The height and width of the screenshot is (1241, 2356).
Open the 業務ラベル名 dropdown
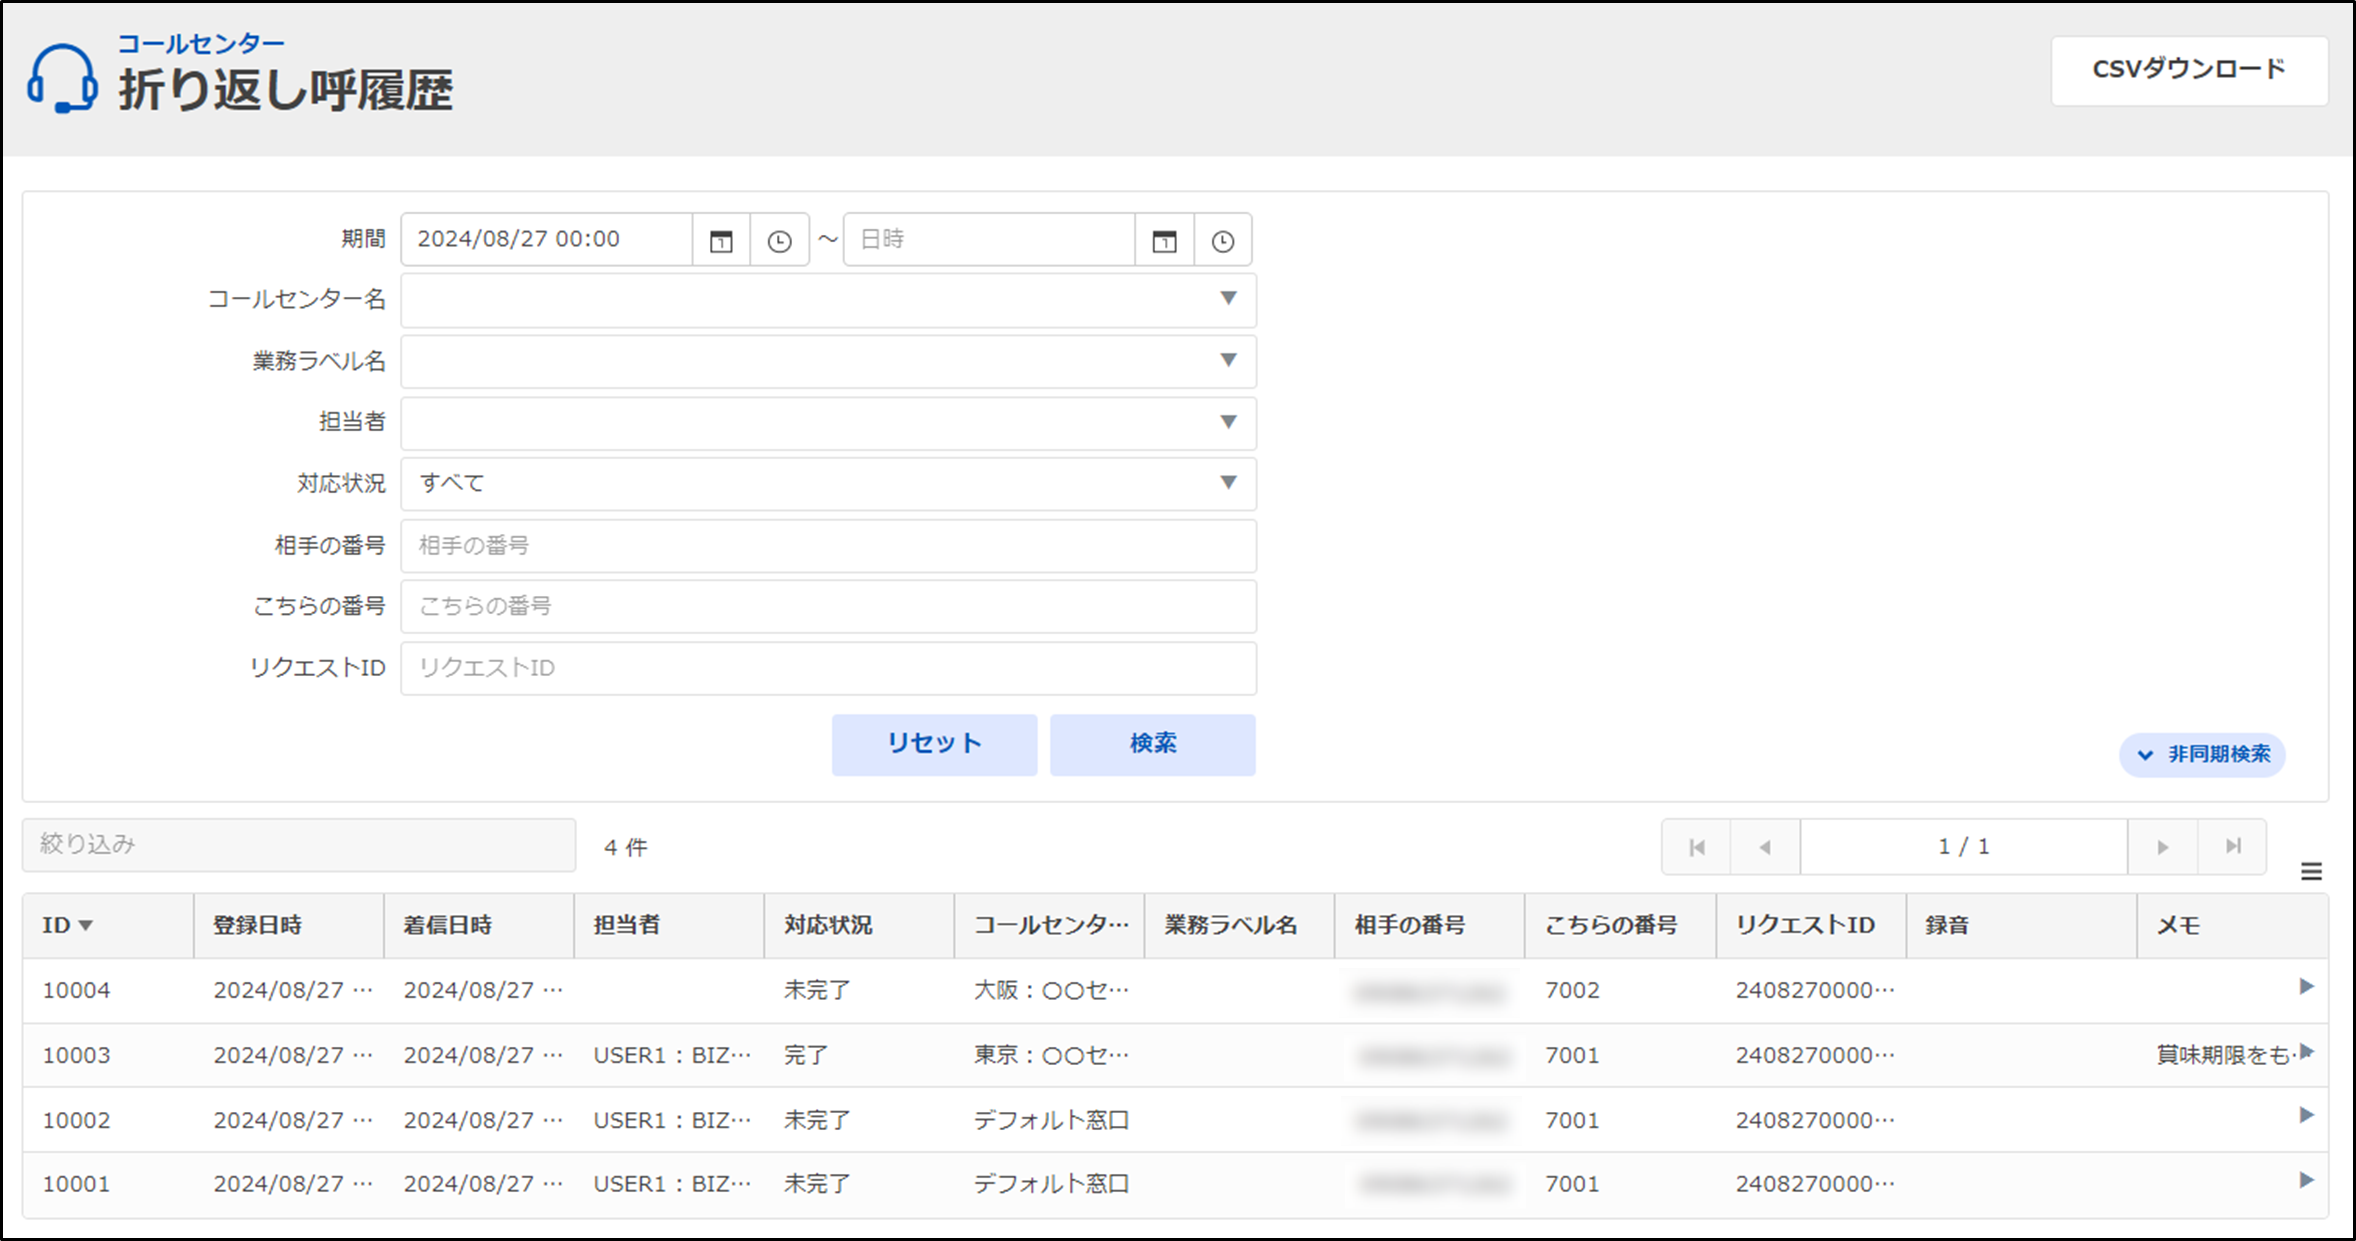828,361
